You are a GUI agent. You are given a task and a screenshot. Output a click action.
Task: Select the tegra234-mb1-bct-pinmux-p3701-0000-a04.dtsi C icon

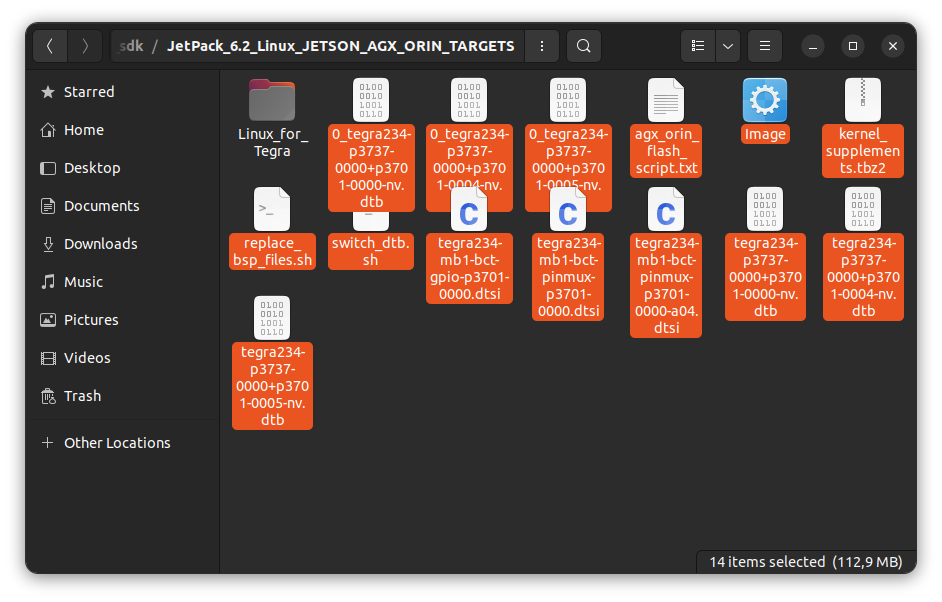coord(666,209)
